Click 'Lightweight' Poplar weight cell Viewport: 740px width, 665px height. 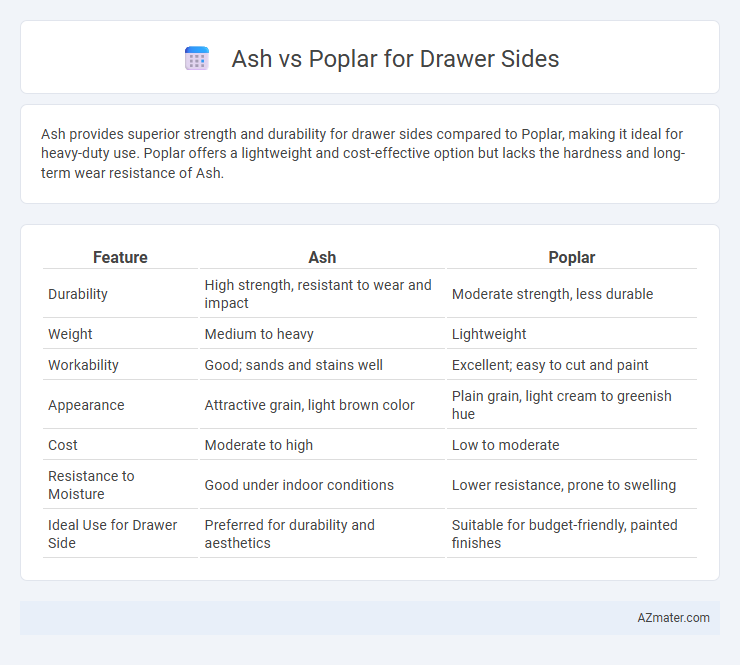[x=488, y=334]
